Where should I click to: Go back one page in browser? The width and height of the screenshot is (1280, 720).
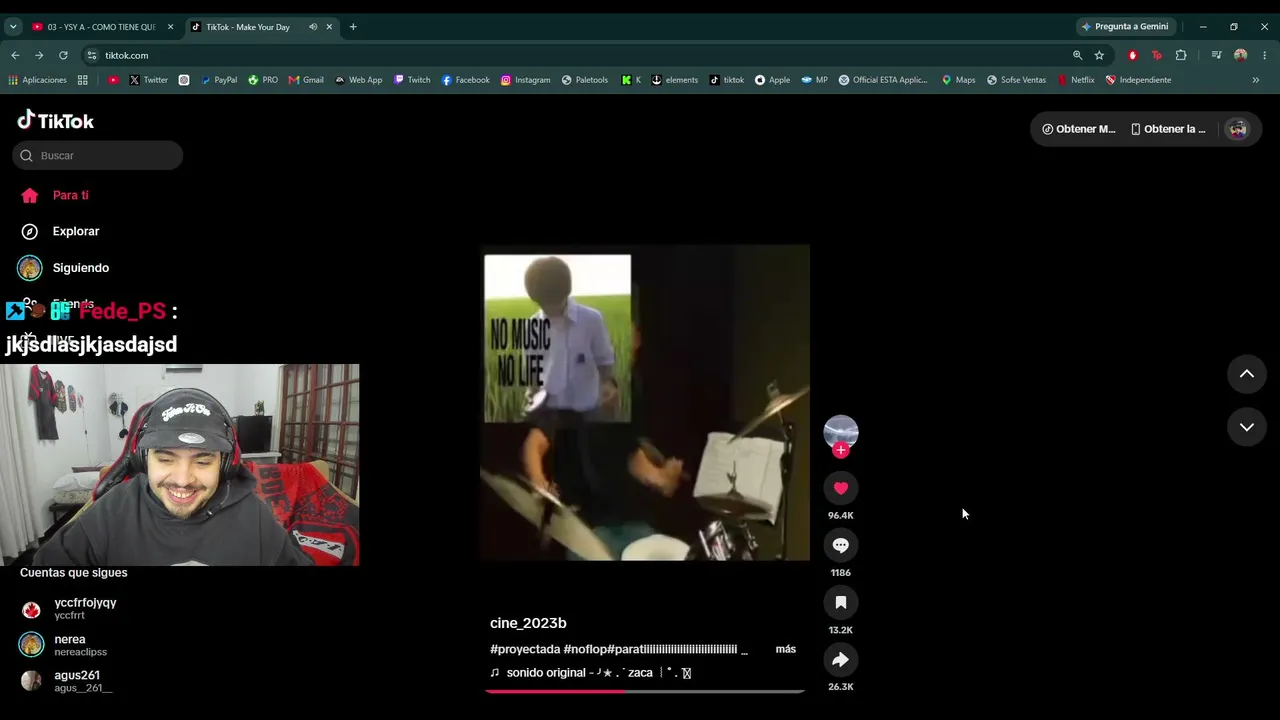tap(15, 55)
